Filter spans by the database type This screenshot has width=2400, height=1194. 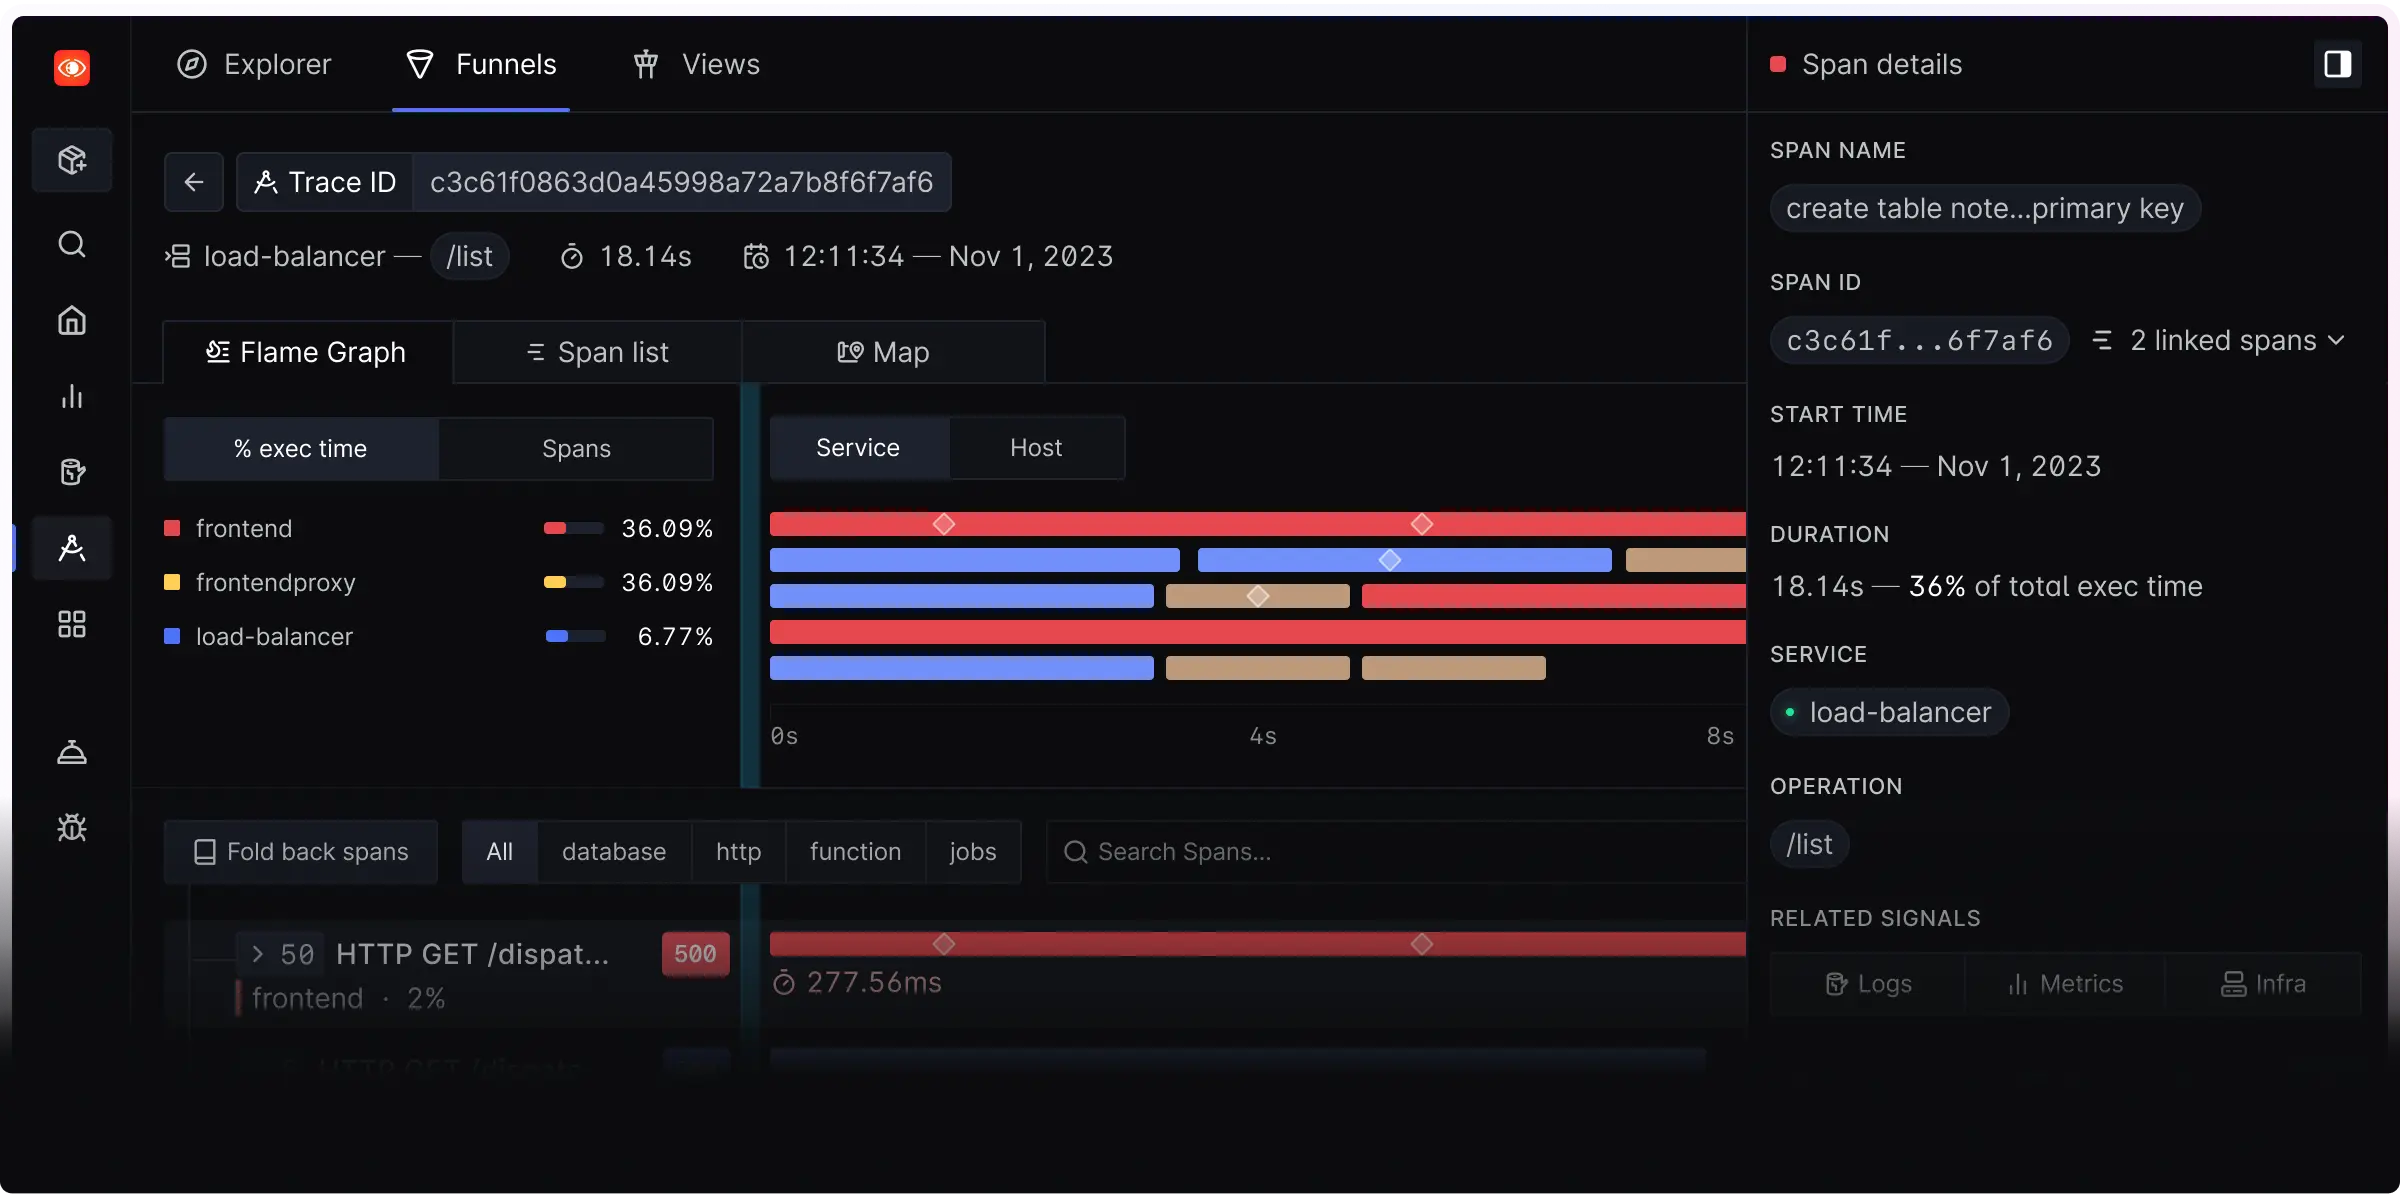(614, 852)
